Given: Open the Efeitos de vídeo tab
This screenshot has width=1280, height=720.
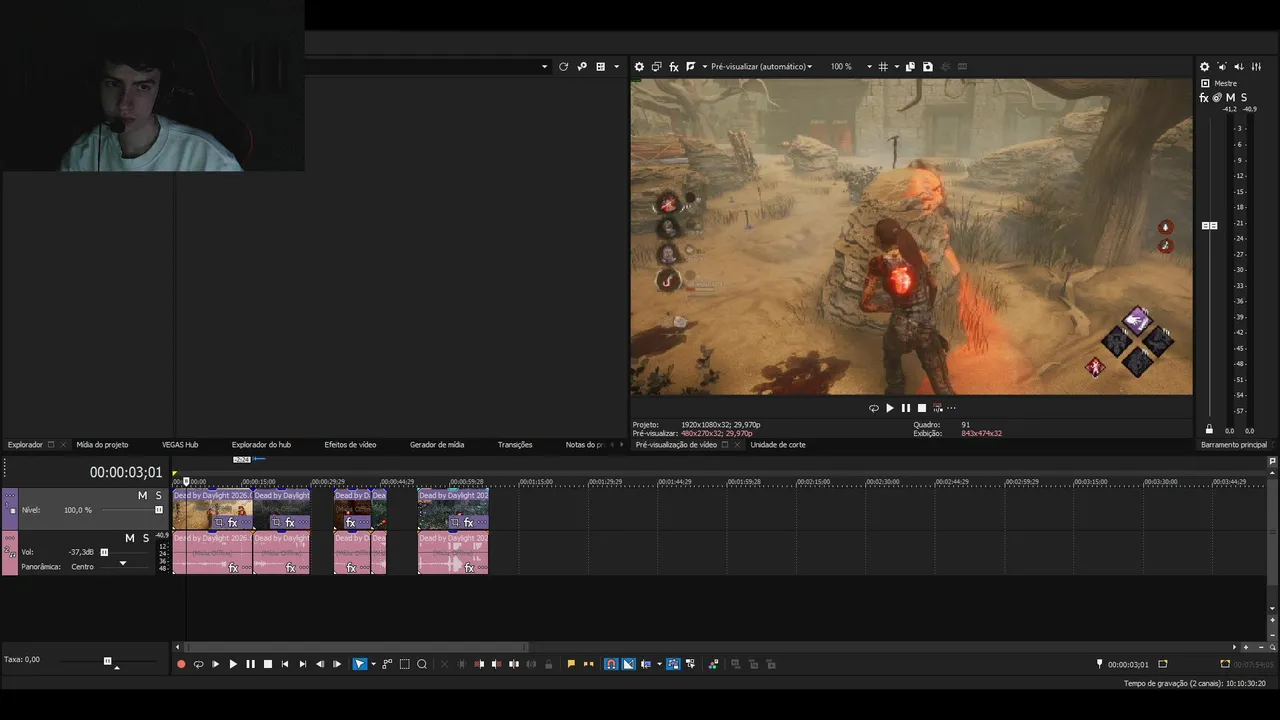Looking at the screenshot, I should coord(350,445).
